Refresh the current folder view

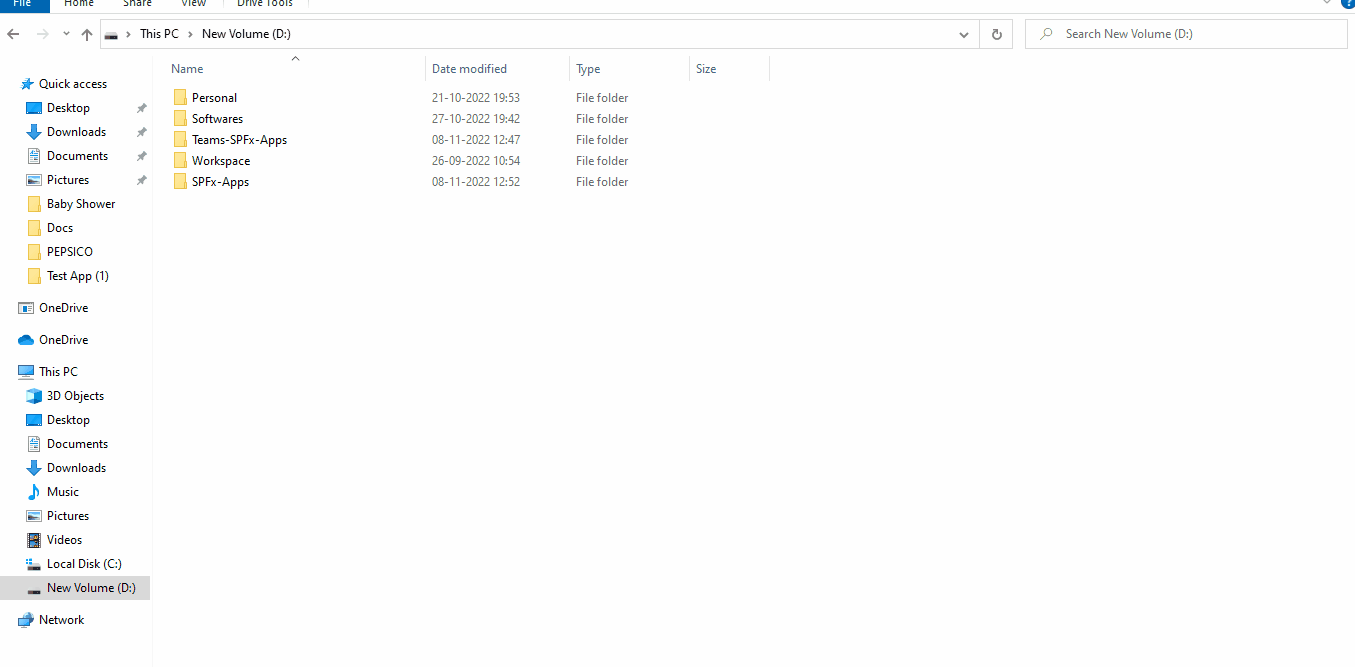(x=996, y=33)
